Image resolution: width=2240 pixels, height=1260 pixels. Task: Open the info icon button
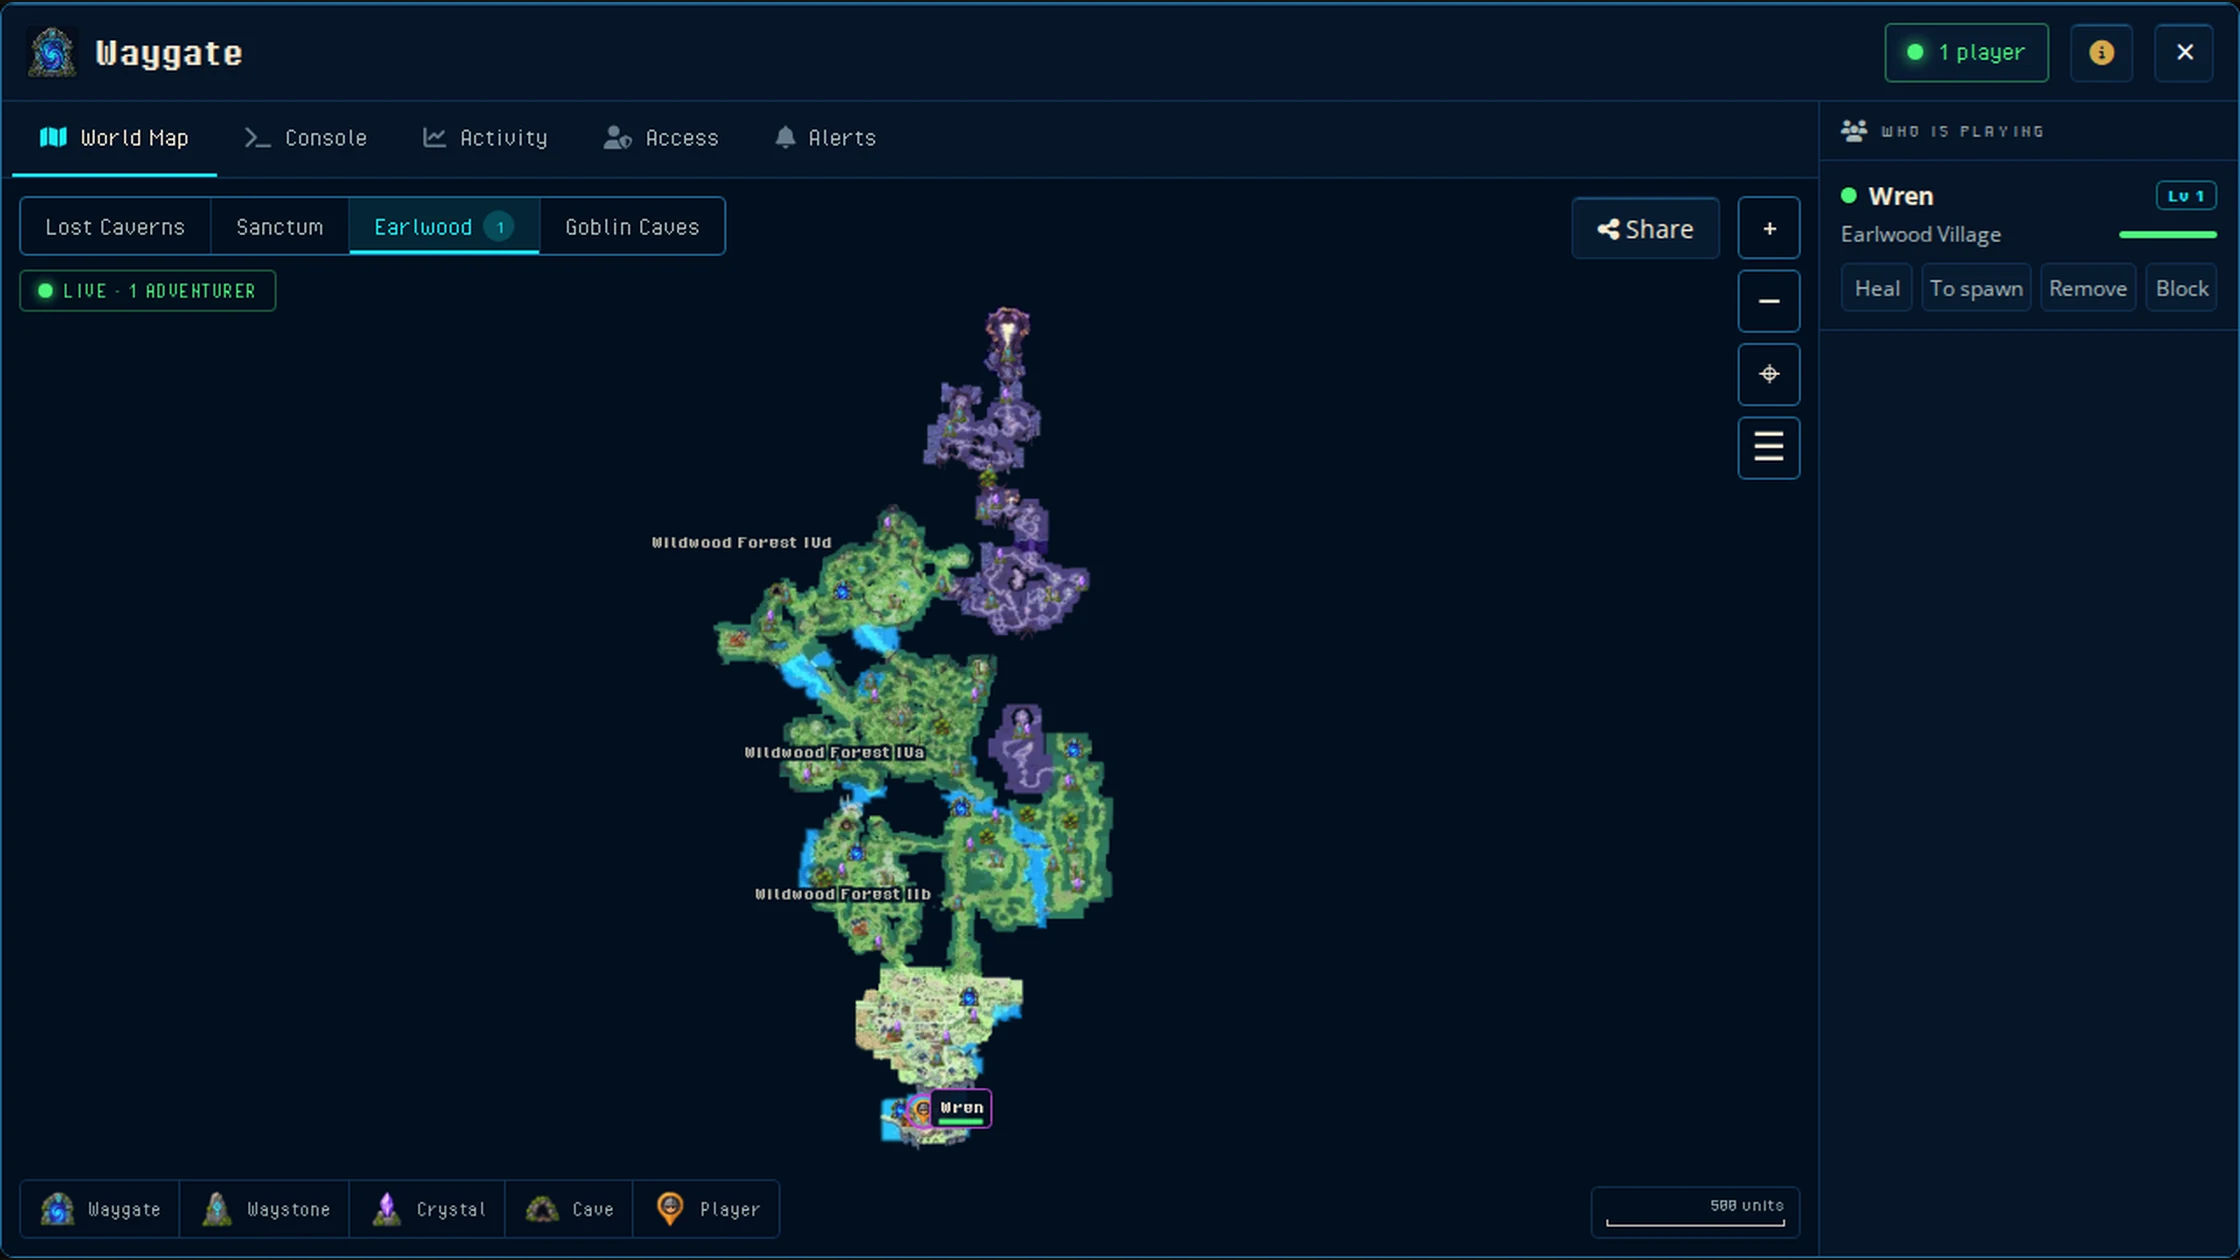(2101, 52)
